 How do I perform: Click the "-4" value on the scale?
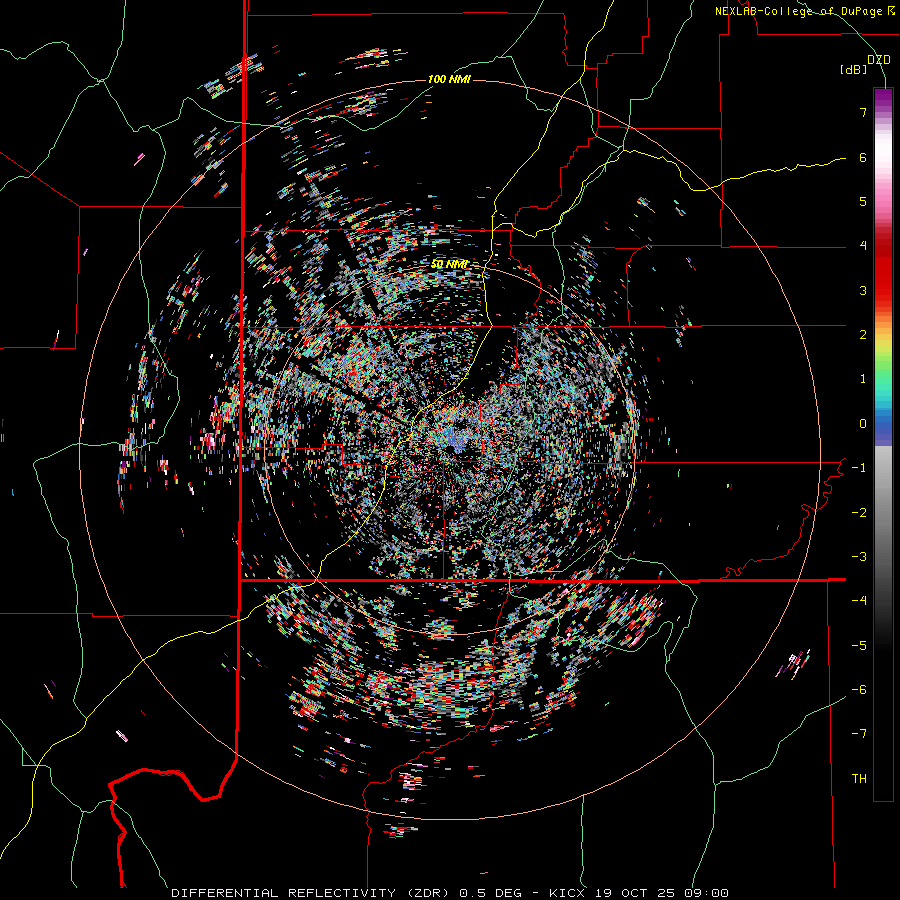point(859,601)
